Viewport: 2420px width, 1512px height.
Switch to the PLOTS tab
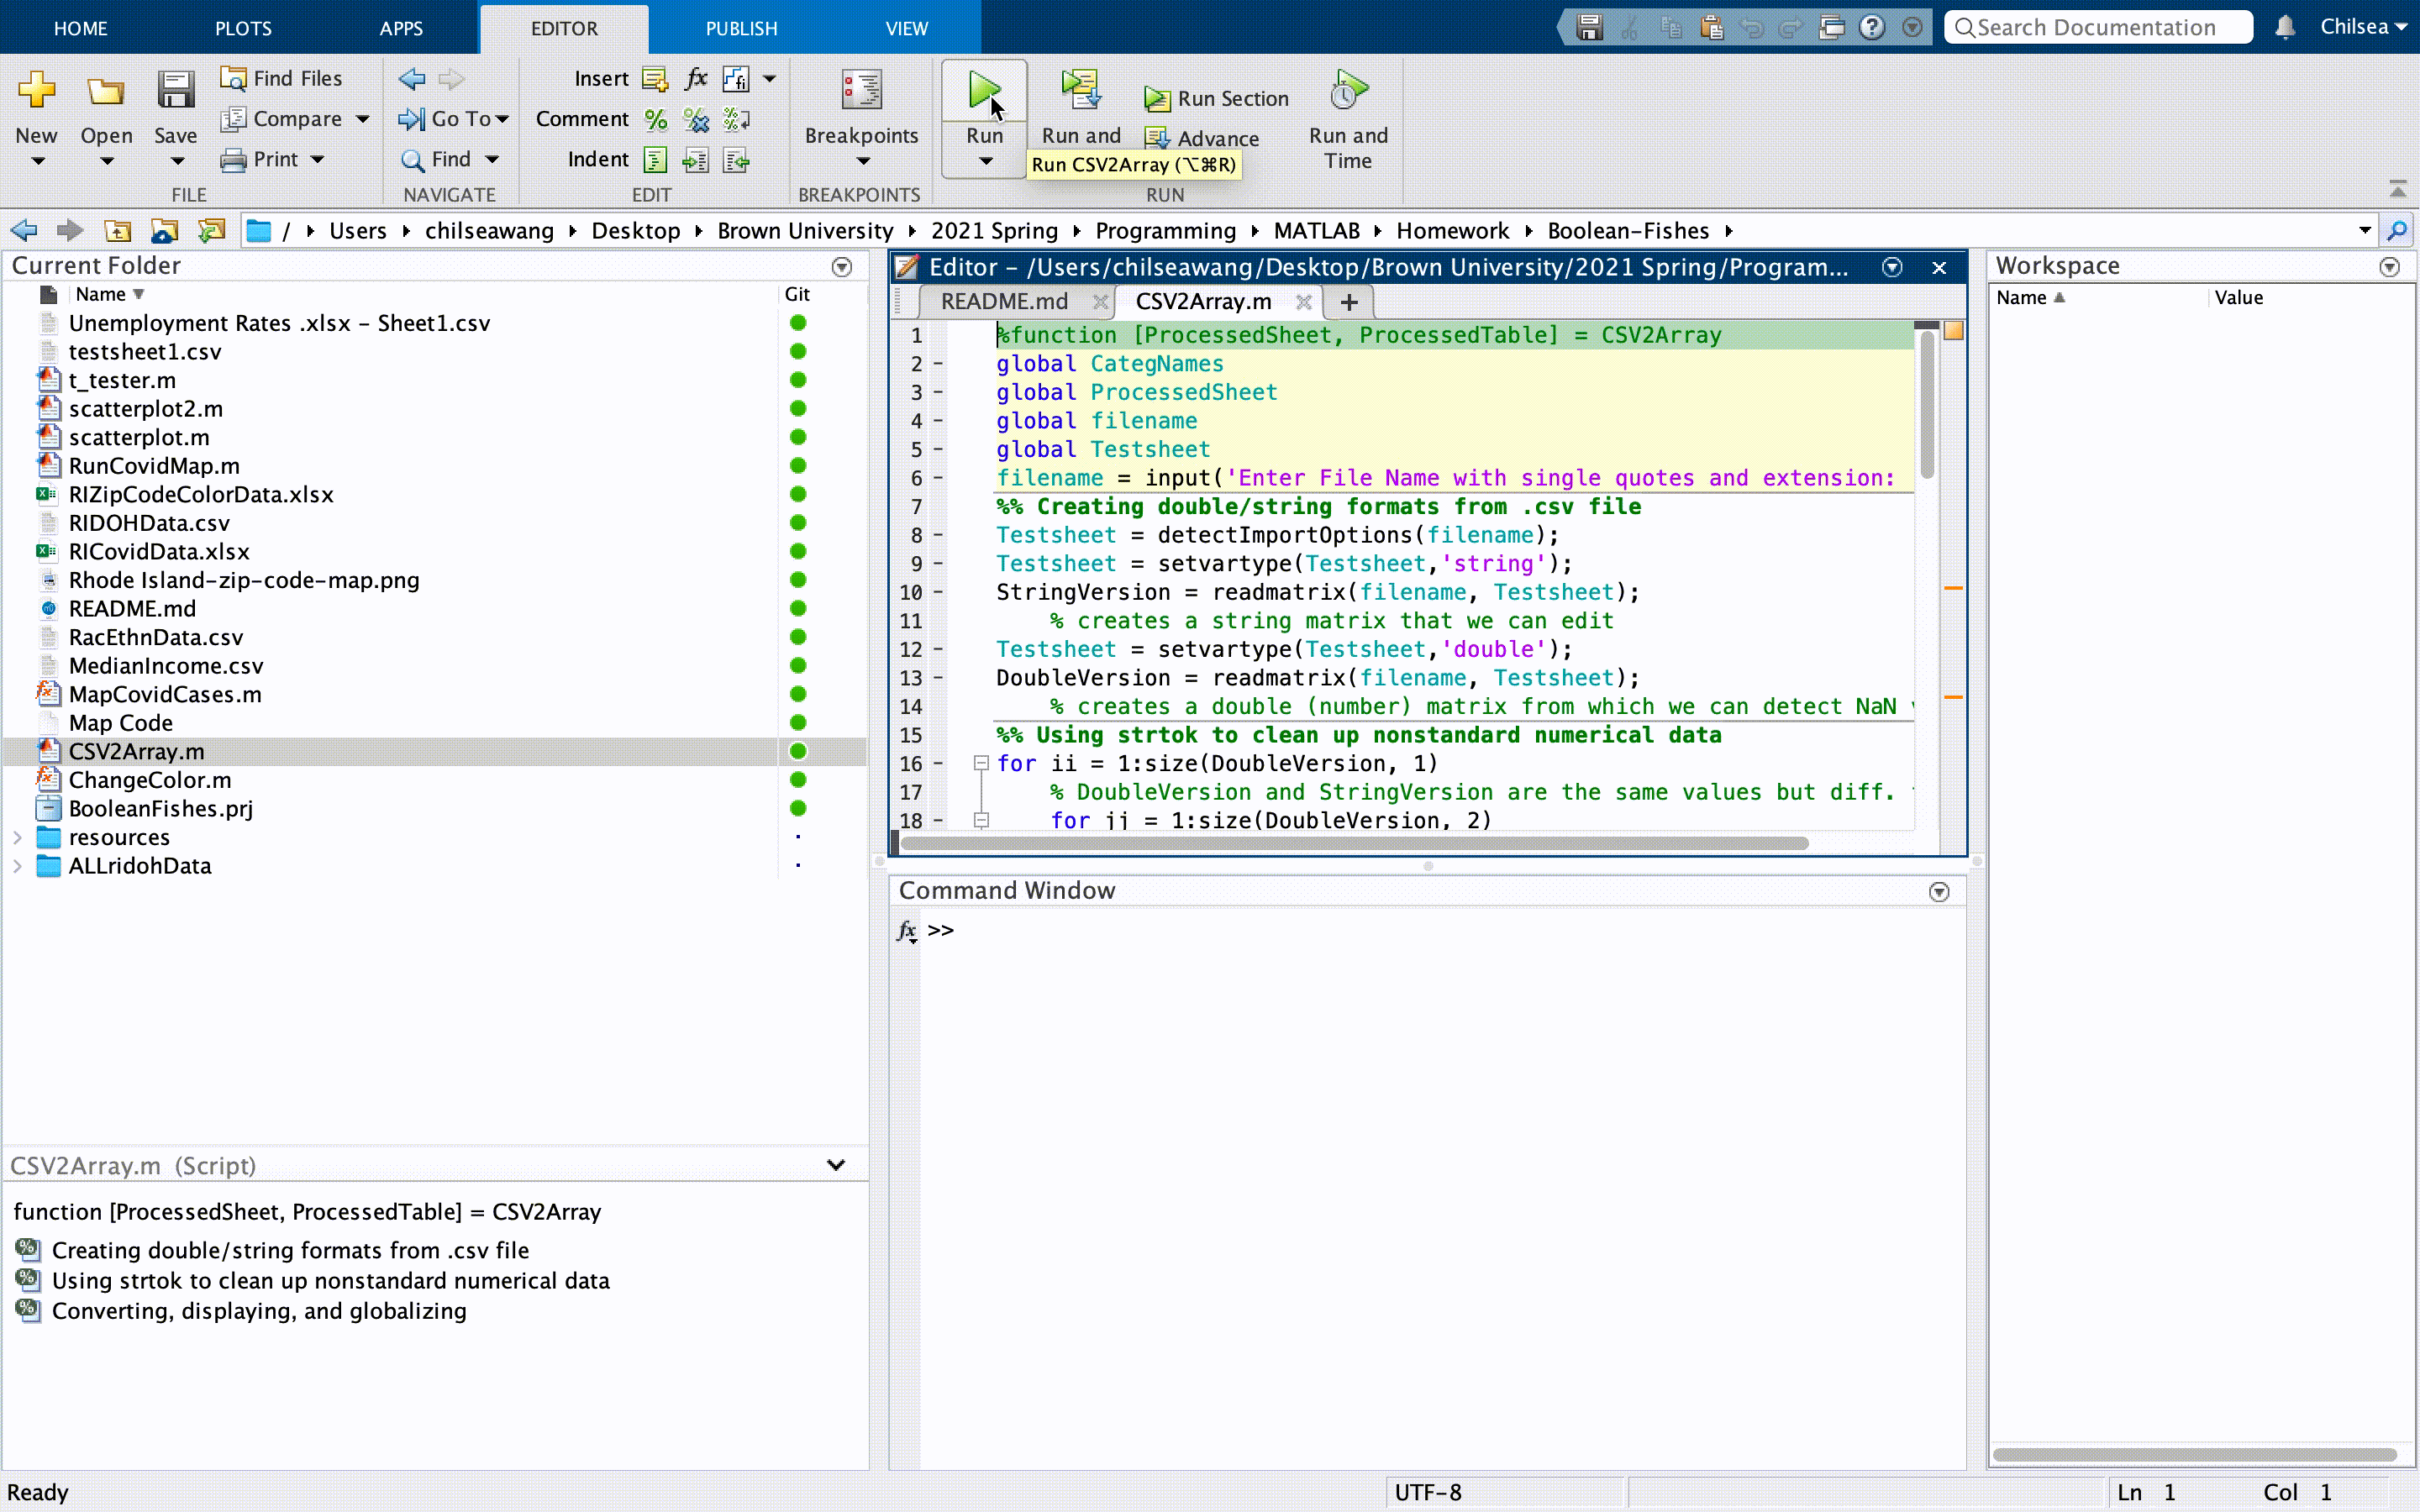[243, 28]
